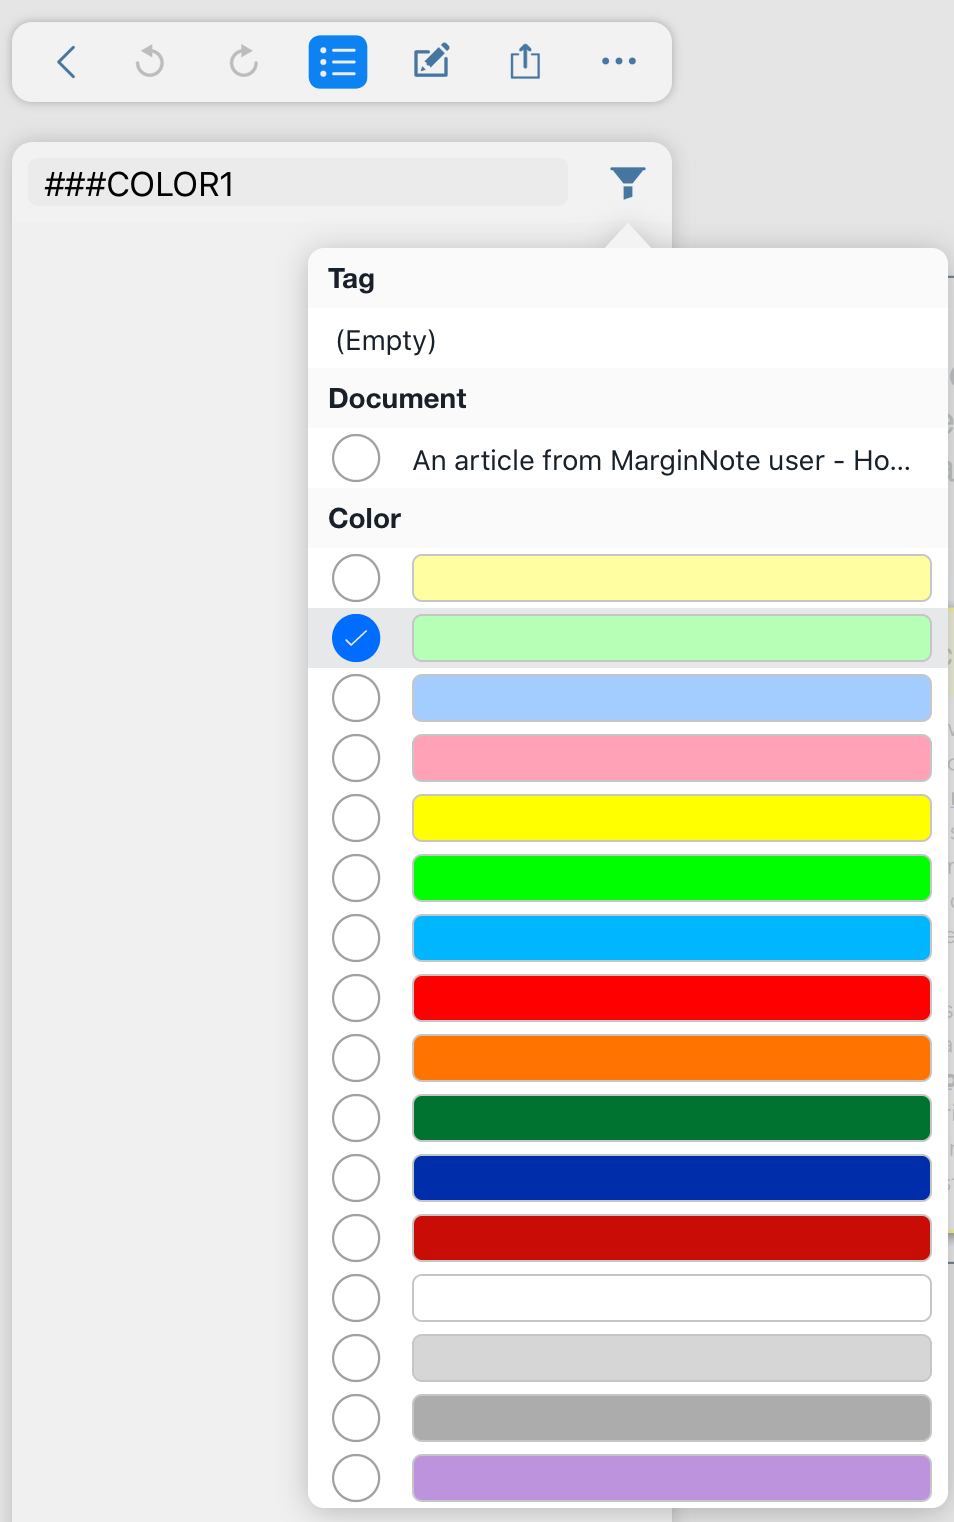Select the MarginNote article document radio button
This screenshot has width=954, height=1522.
pos(356,458)
